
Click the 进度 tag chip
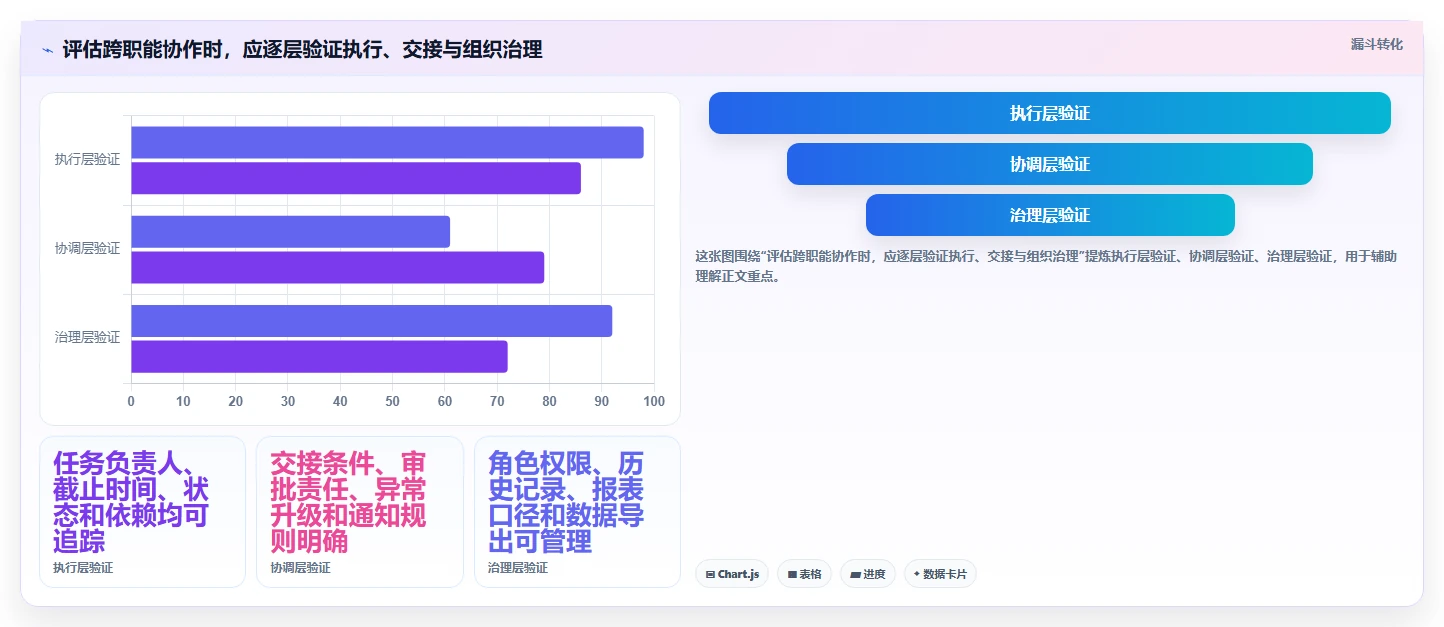[x=868, y=574]
